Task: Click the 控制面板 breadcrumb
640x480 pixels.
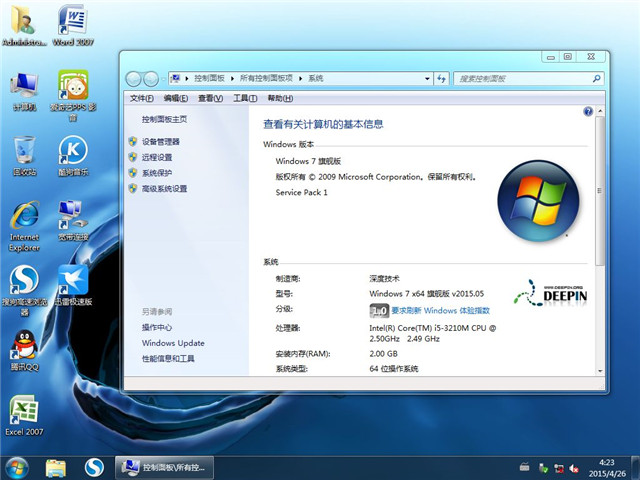Action: [x=209, y=78]
